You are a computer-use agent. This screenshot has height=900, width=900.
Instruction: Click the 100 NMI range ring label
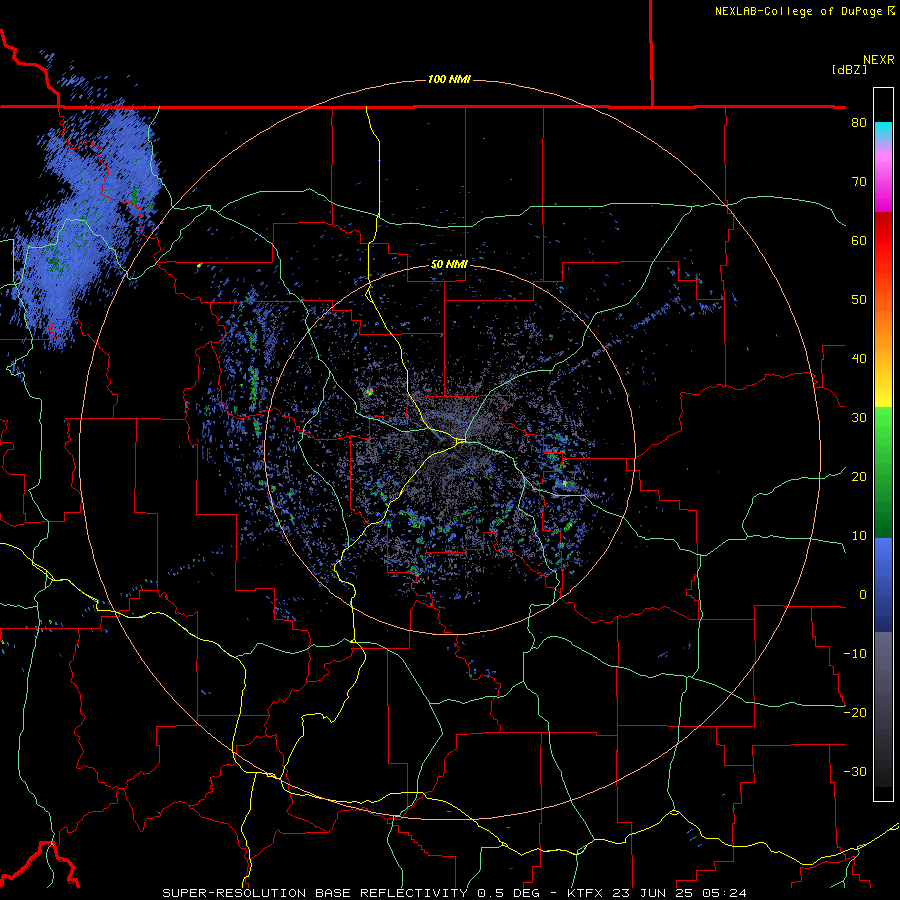coord(449,79)
